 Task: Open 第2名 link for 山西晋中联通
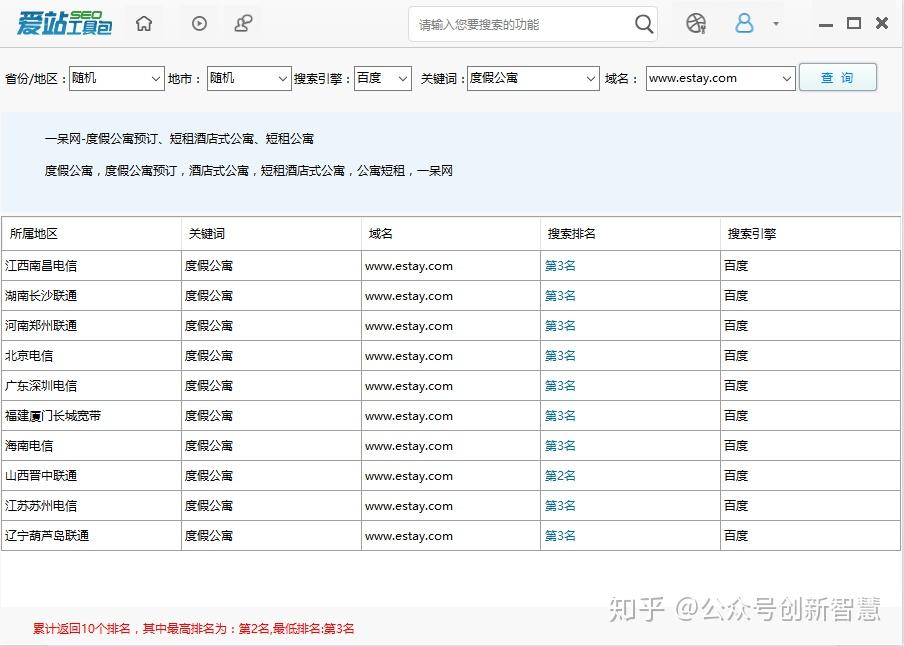point(560,476)
